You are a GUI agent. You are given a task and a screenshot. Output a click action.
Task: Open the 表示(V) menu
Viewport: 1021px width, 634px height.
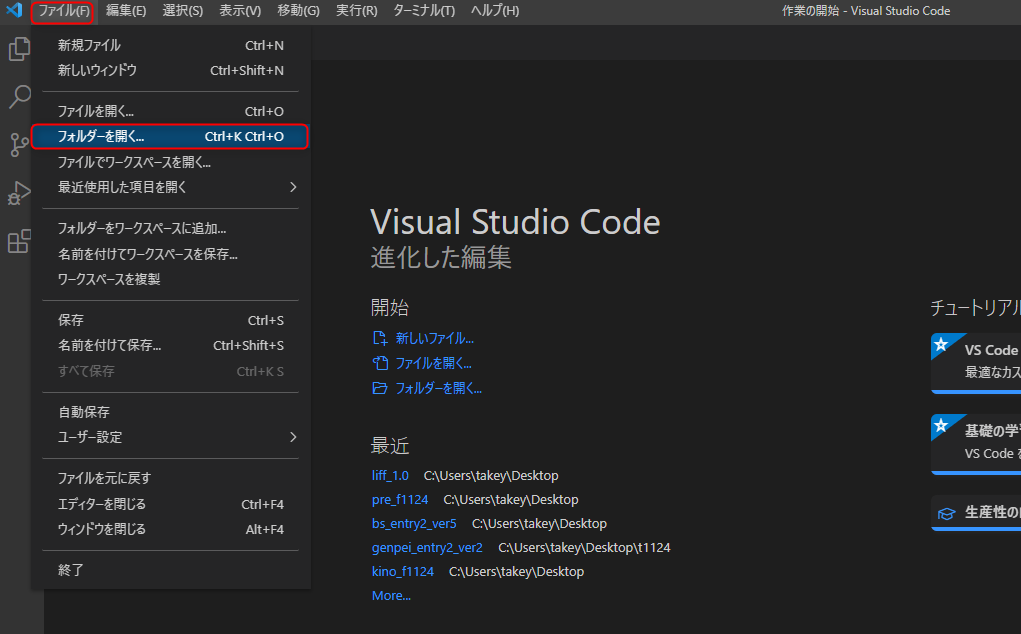pyautogui.click(x=240, y=11)
